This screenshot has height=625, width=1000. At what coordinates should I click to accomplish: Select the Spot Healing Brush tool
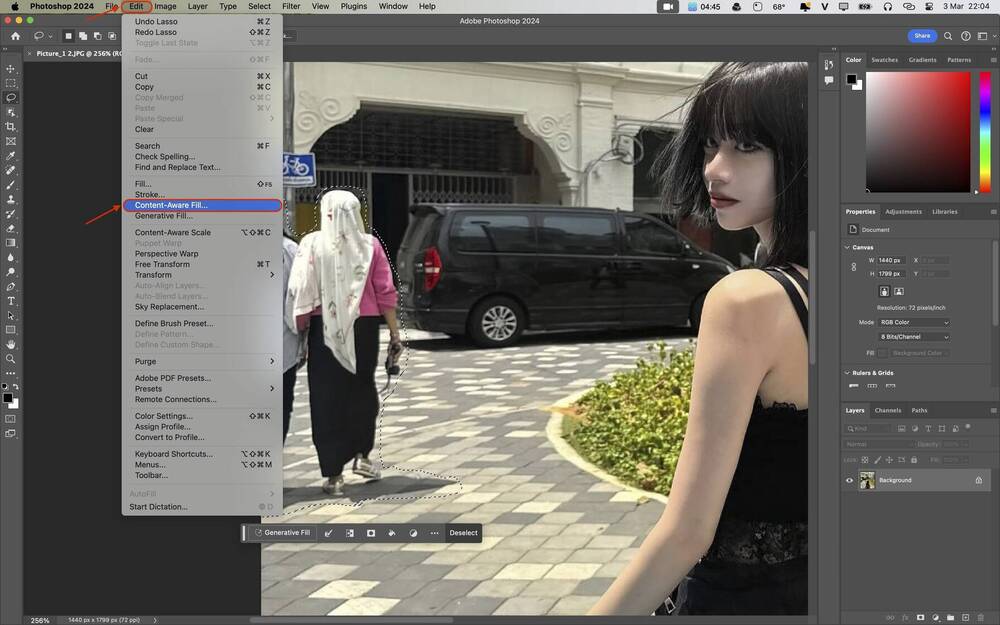click(x=10, y=170)
